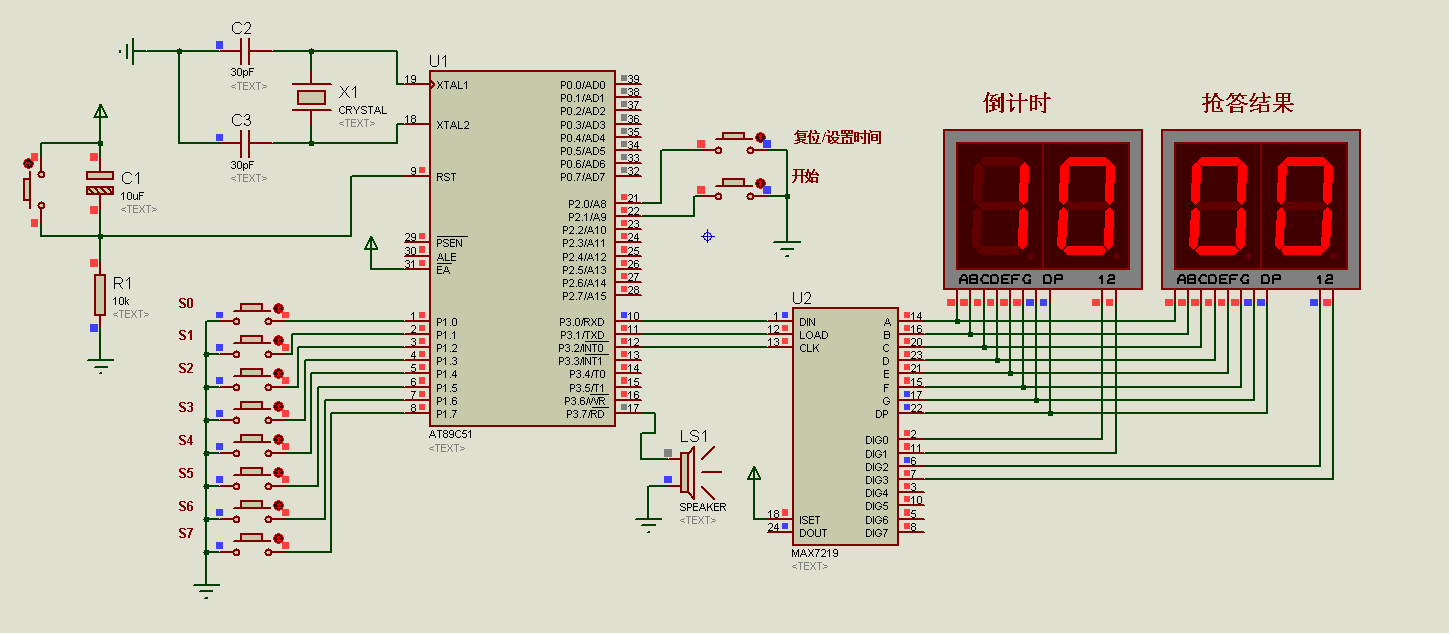Click the P3.7/RD pin label
Image resolution: width=1449 pixels, height=633 pixels.
[x=586, y=414]
